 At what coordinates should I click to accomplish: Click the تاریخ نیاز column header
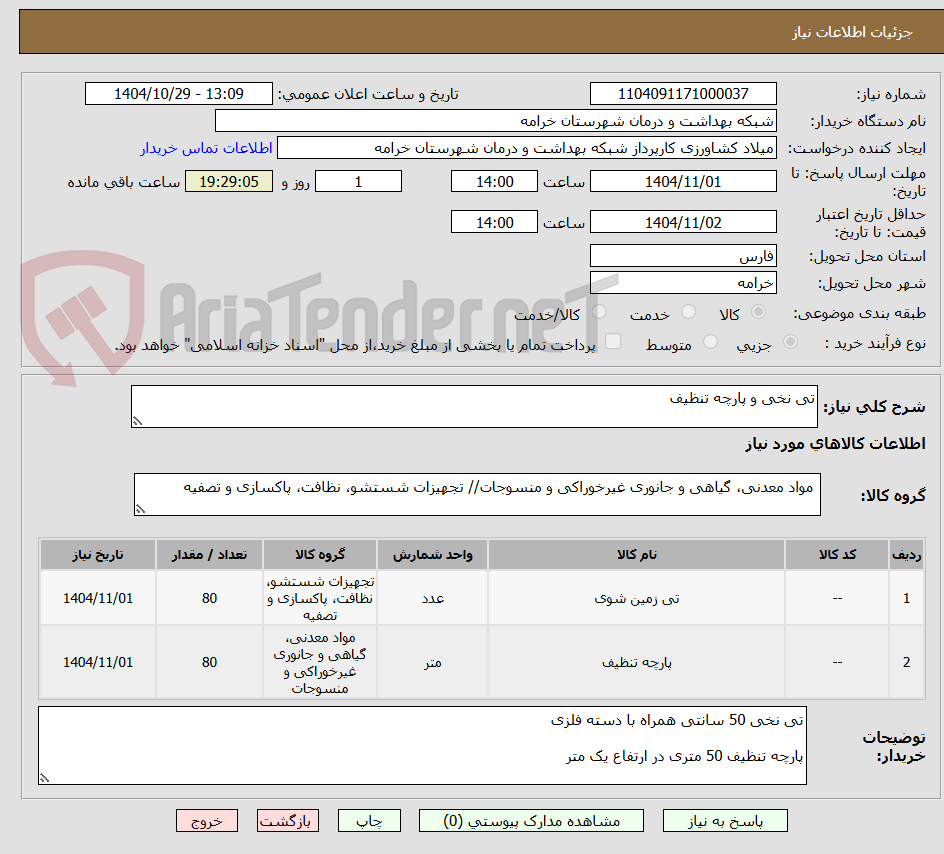98,555
